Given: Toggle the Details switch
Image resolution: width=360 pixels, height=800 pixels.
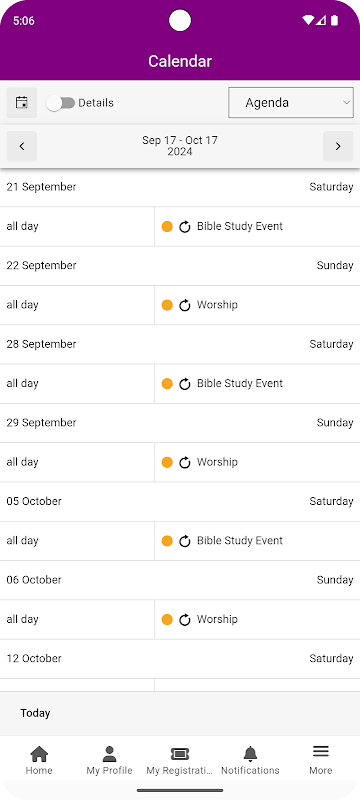Looking at the screenshot, I should 61,103.
